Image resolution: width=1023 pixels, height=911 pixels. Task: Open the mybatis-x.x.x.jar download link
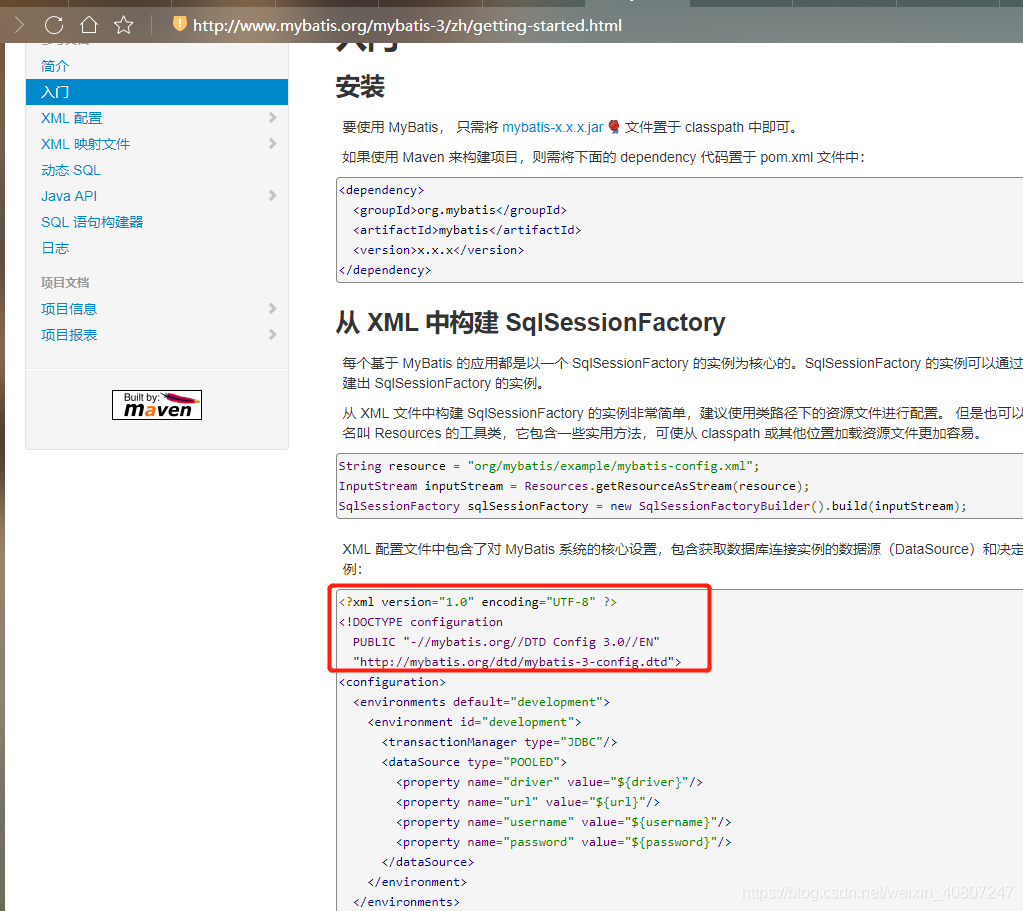[553, 127]
